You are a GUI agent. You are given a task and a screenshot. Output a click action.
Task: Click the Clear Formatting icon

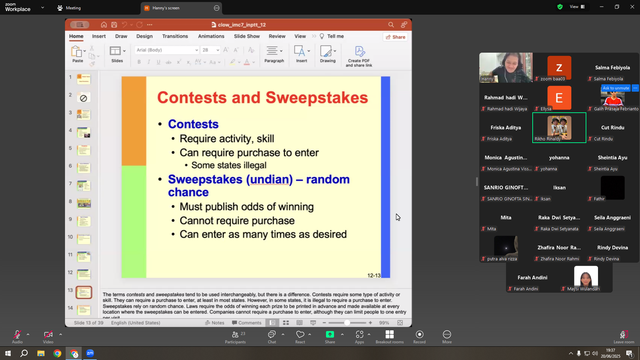(x=251, y=50)
